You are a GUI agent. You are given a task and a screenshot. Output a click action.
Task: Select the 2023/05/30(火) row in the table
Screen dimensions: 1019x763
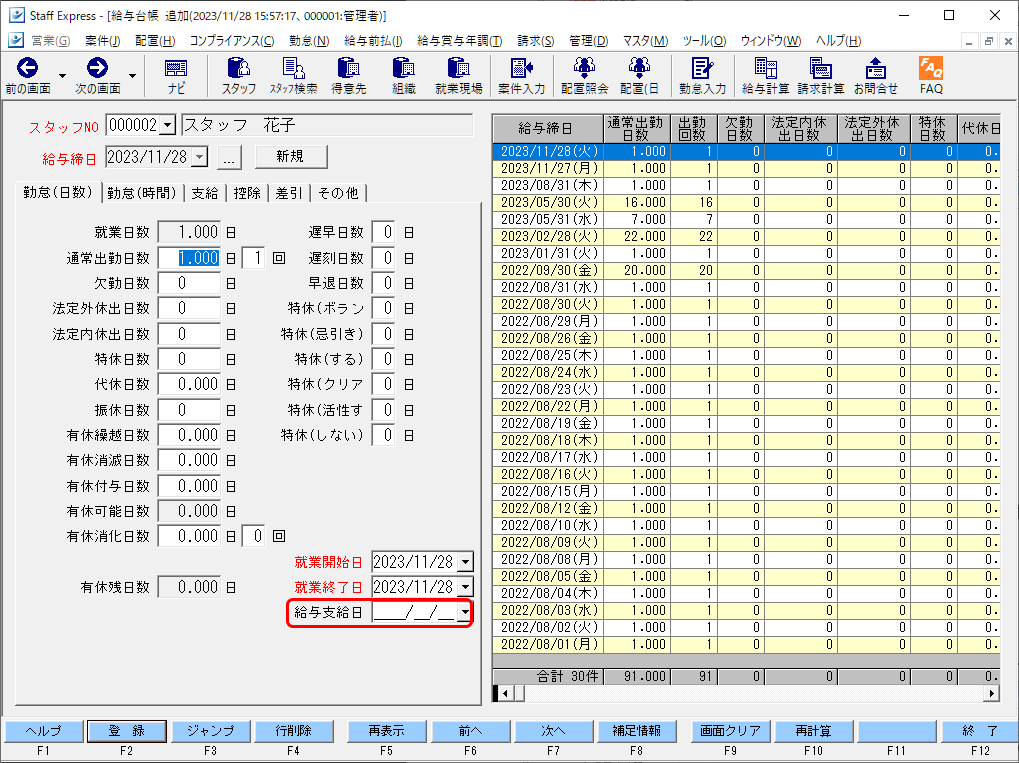746,202
